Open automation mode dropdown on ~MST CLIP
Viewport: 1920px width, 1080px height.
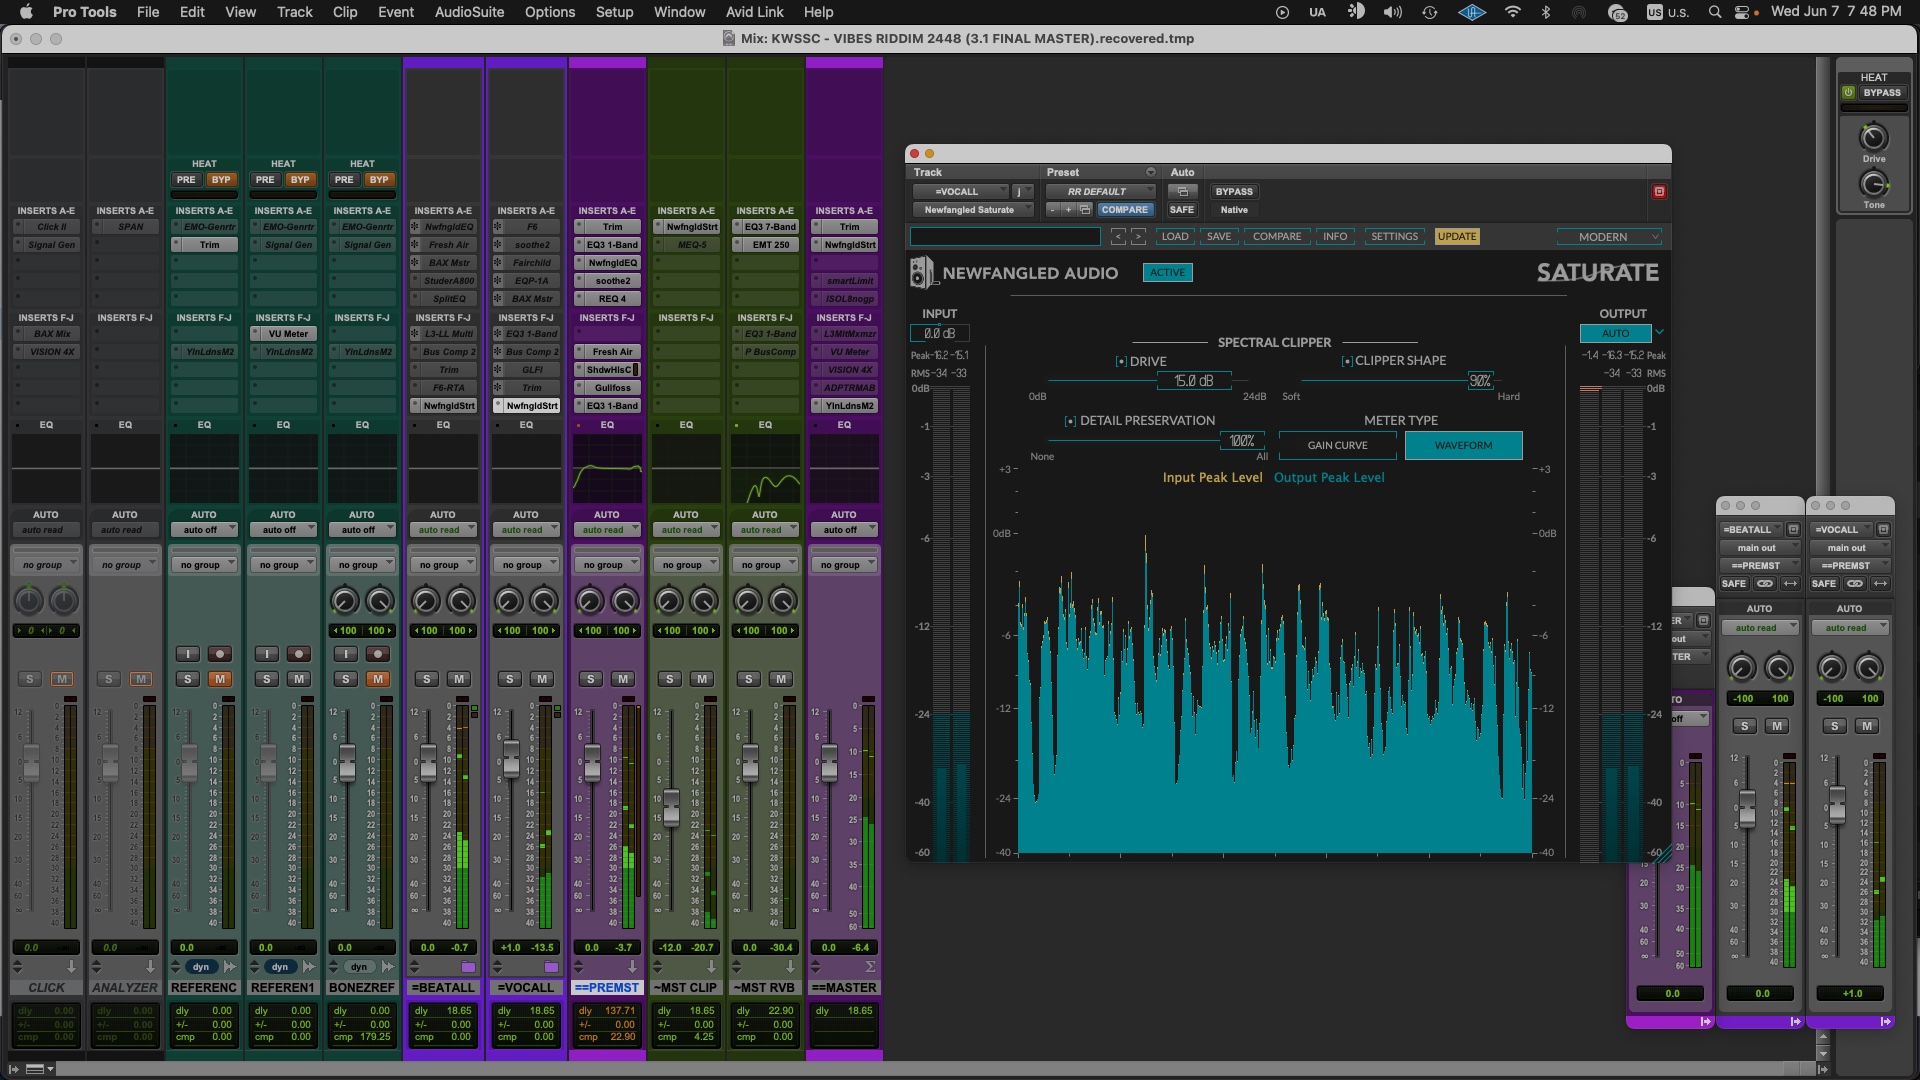pyautogui.click(x=686, y=530)
